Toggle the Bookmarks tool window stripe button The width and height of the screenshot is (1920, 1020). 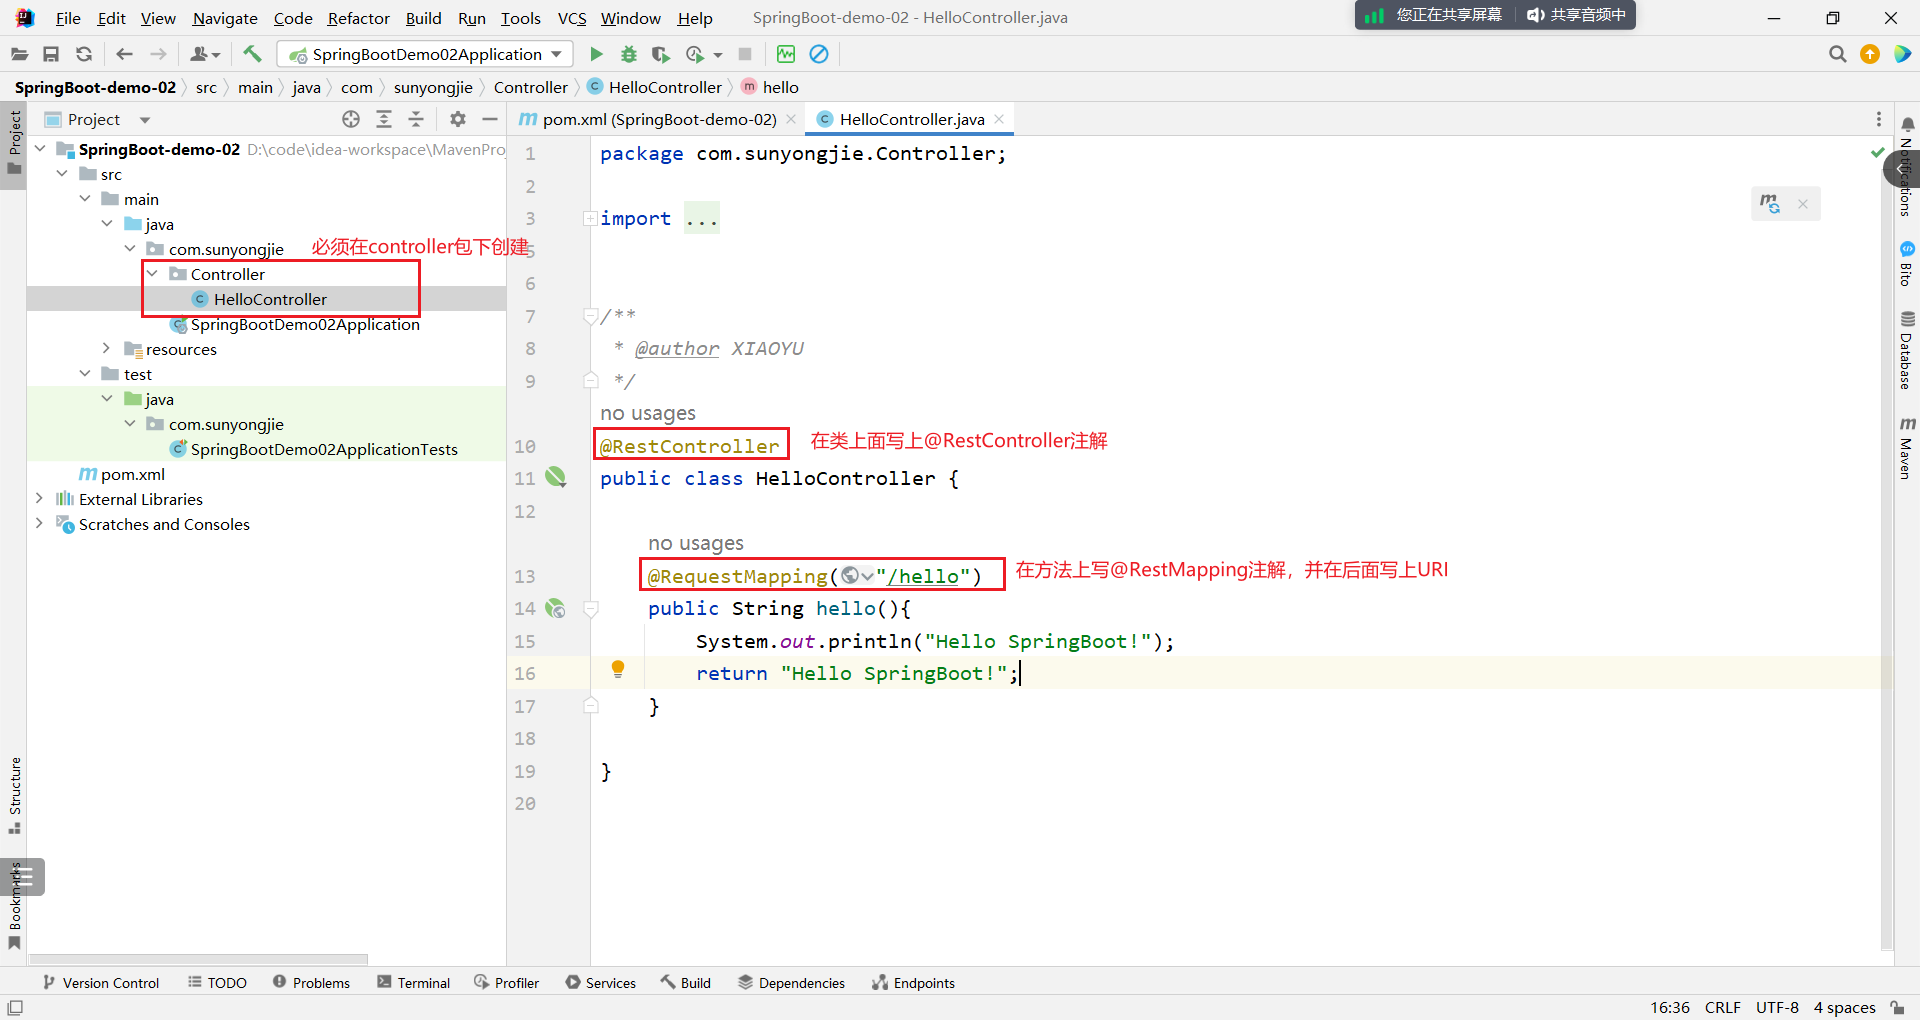click(14, 905)
